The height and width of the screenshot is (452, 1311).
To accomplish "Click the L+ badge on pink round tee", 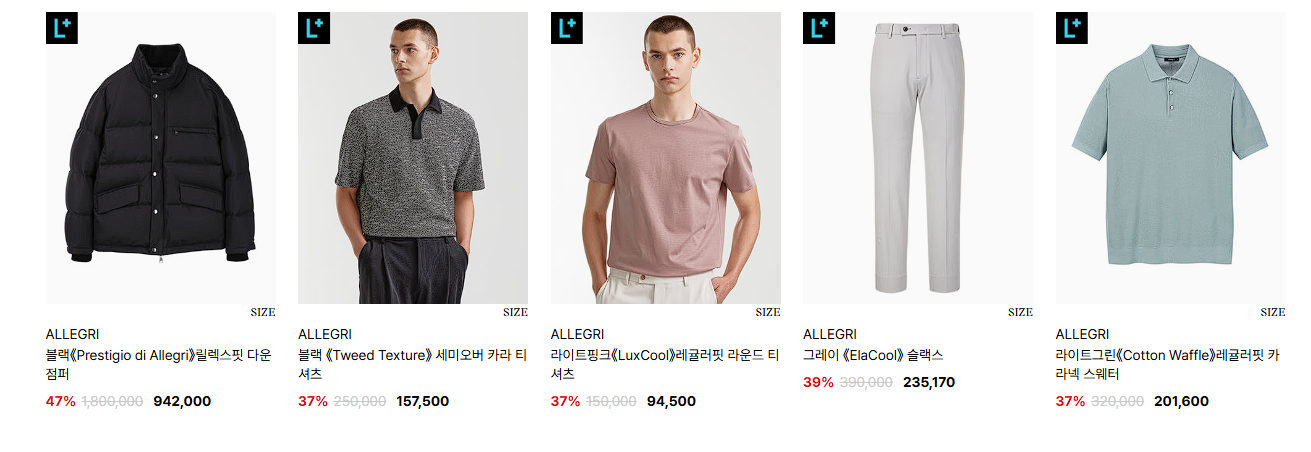I will point(566,28).
